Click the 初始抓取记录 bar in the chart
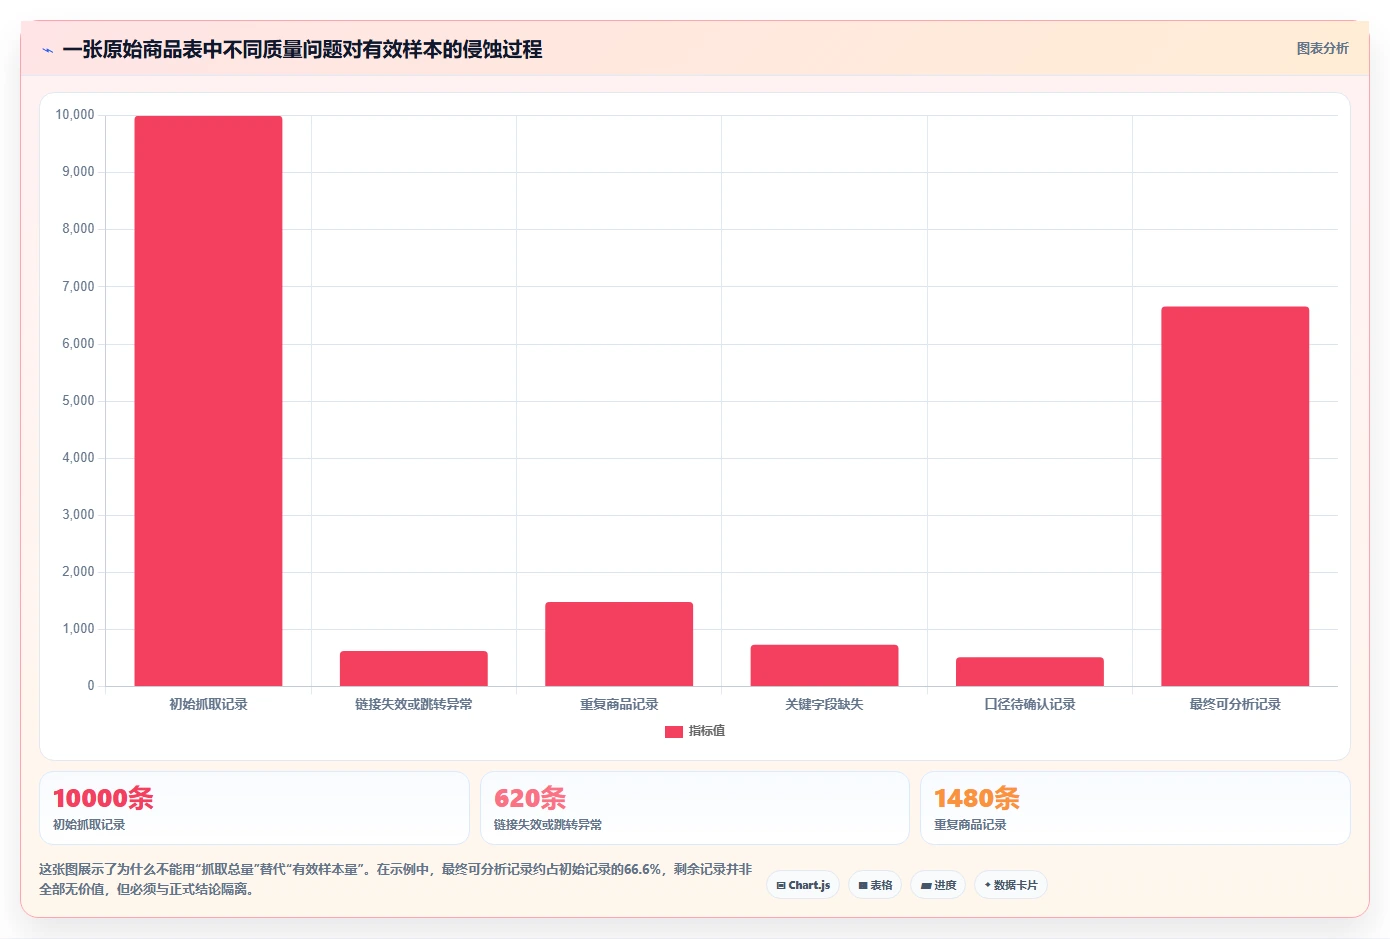This screenshot has width=1390, height=939. point(208,401)
